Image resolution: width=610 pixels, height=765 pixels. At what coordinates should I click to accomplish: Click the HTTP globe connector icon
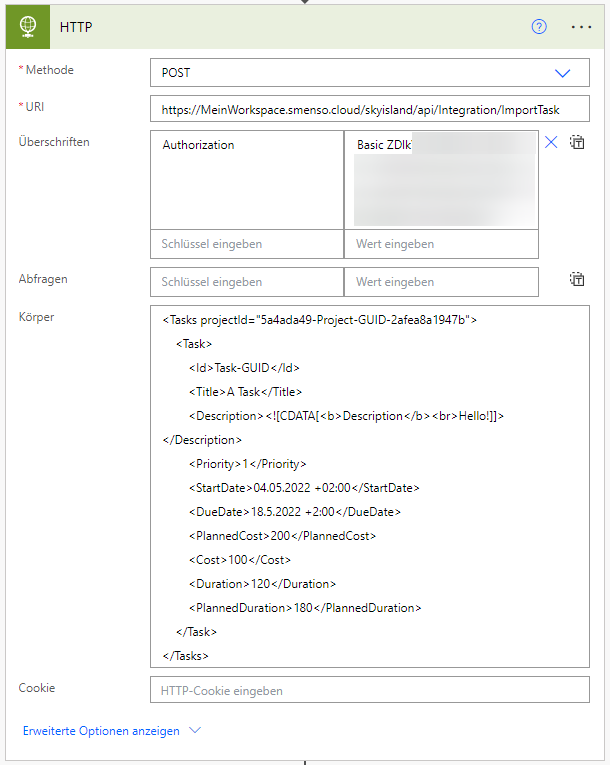(x=27, y=27)
